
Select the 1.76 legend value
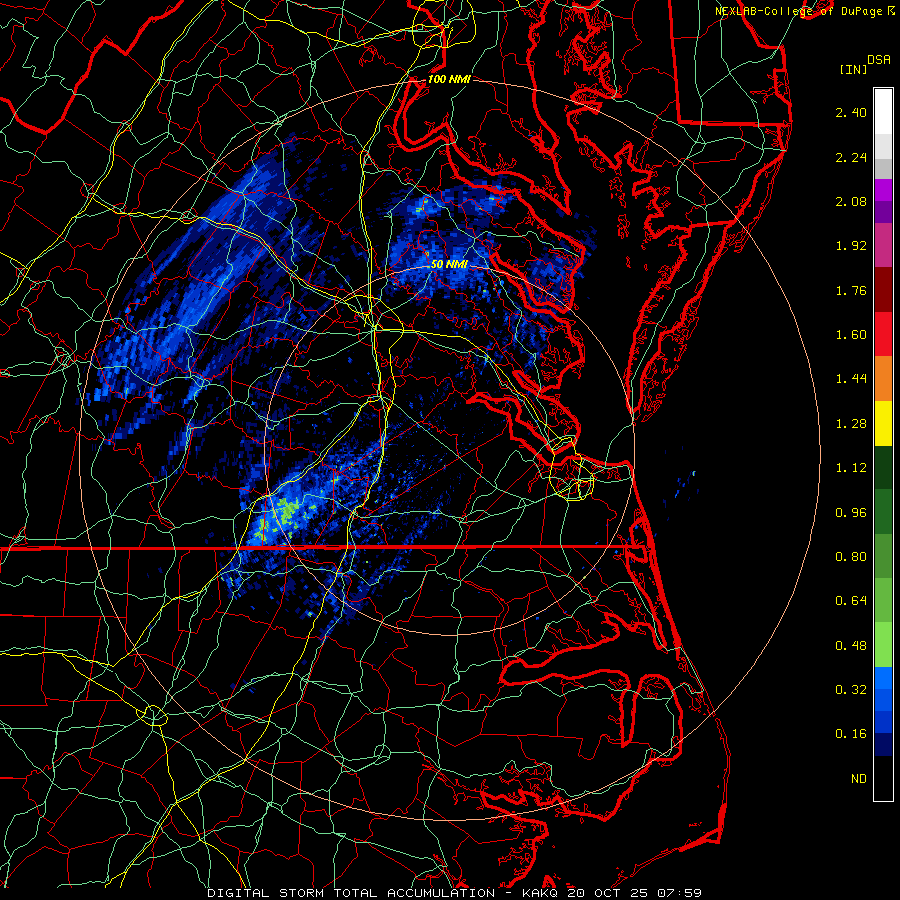(x=851, y=290)
